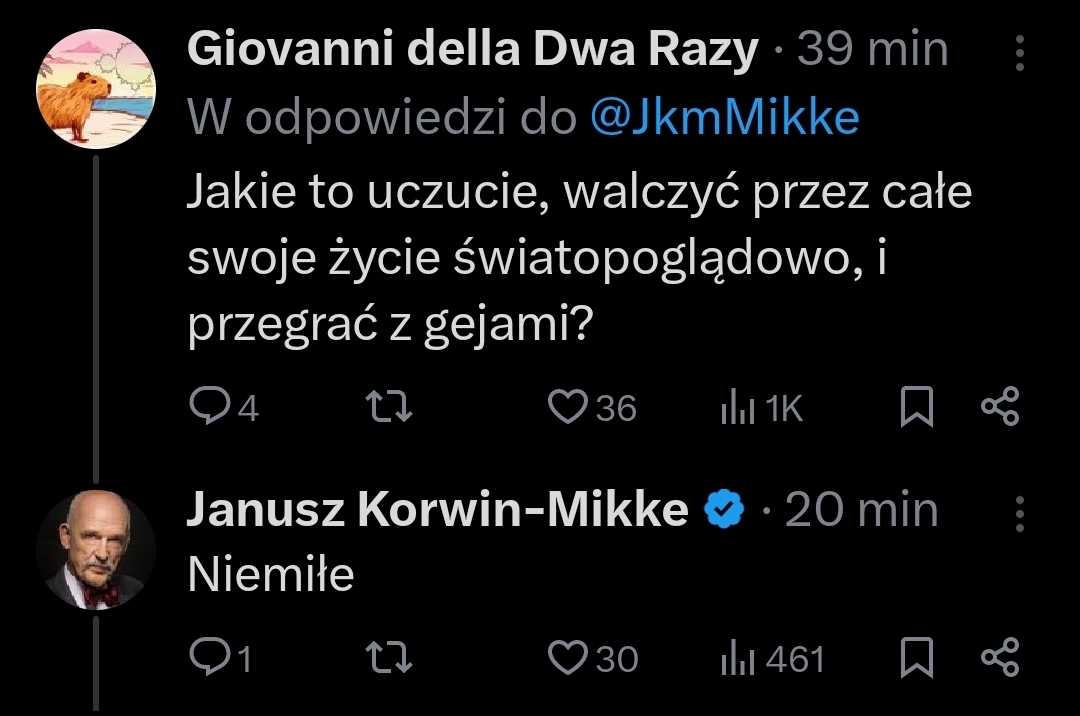View analytics for the 461 views tweet
1080x716 pixels.
point(737,657)
